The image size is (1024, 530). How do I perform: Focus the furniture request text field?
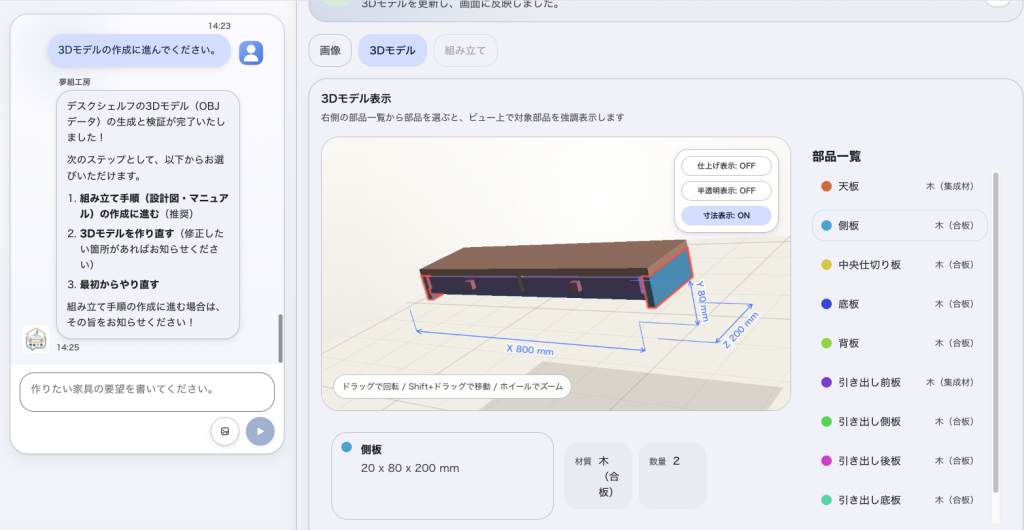tap(147, 392)
